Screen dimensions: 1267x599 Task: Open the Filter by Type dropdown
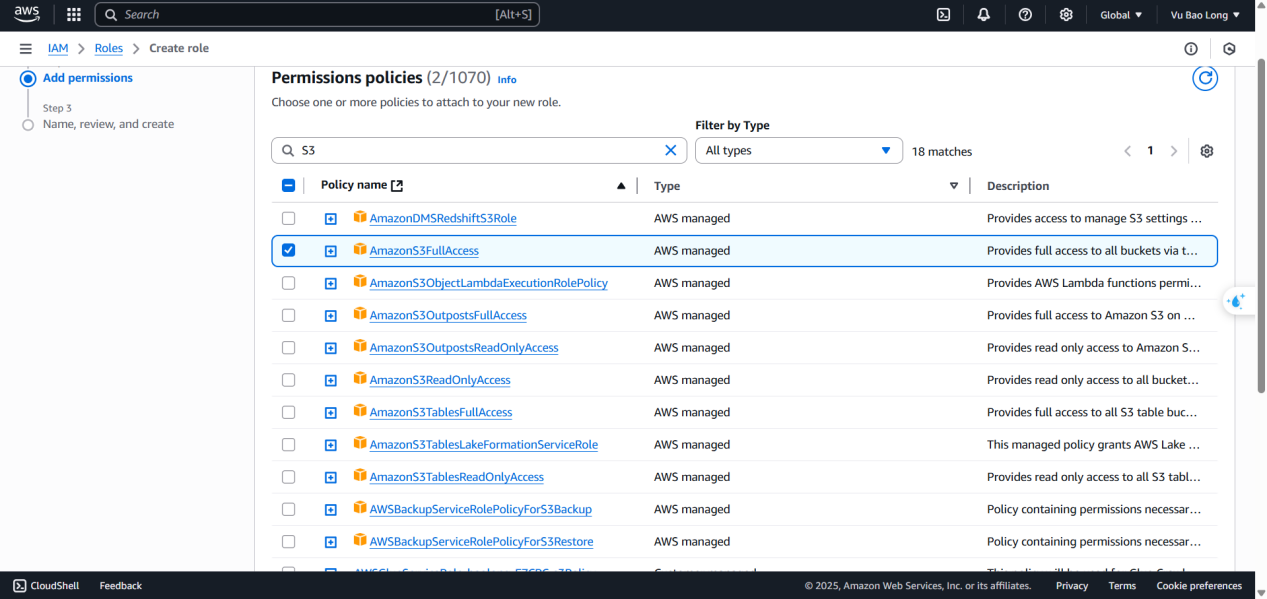coord(799,150)
